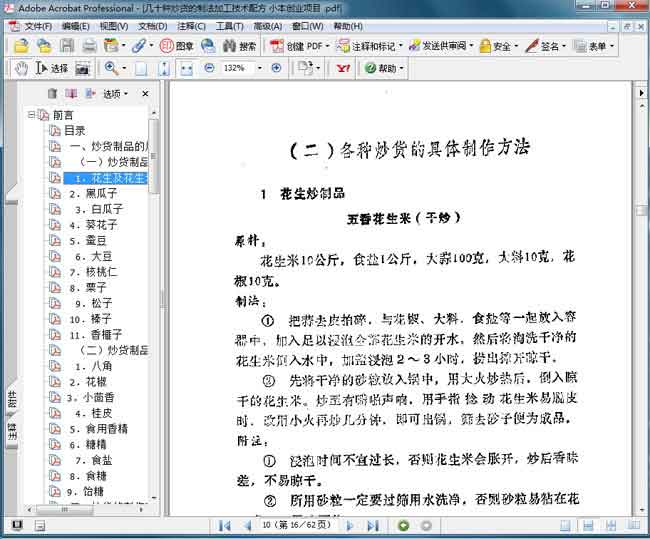Open 工具(T) menu
This screenshot has width=650, height=539.
(229, 27)
